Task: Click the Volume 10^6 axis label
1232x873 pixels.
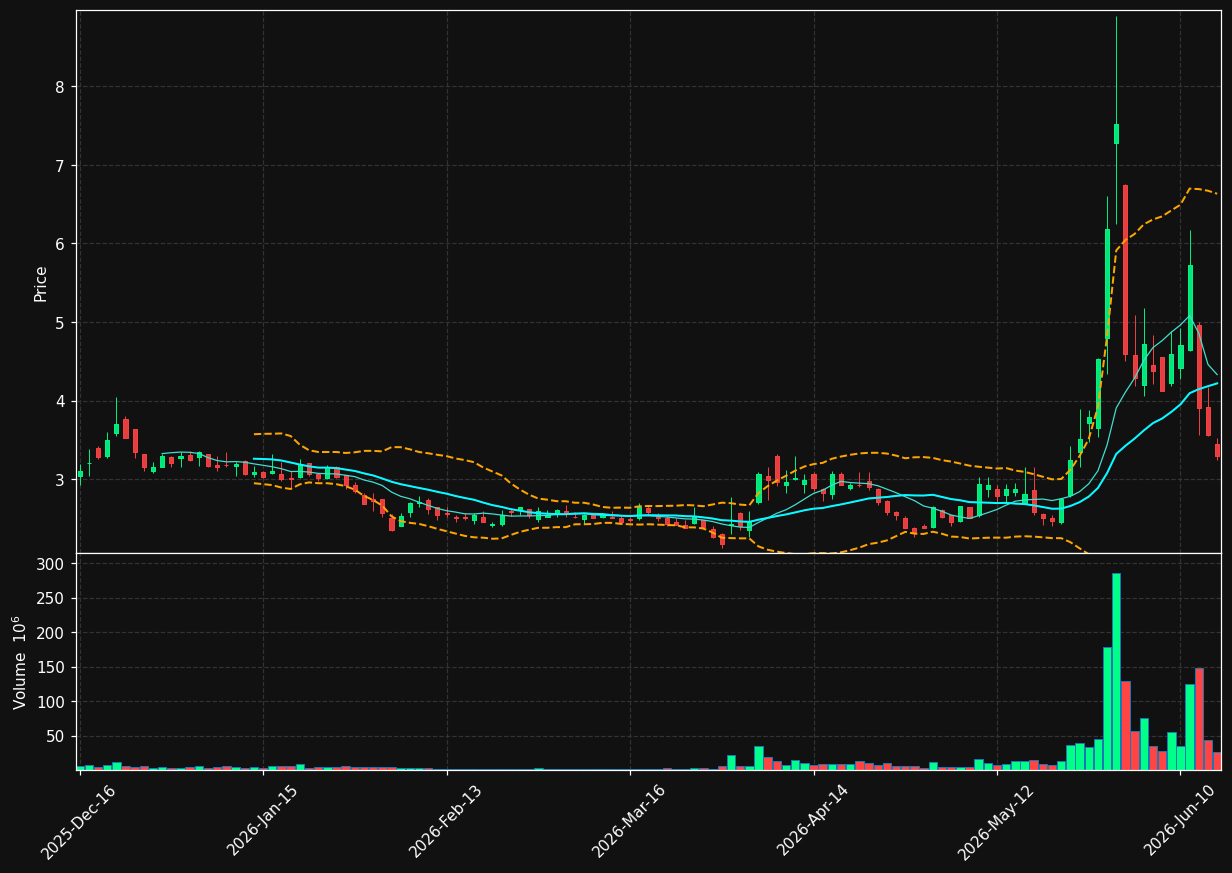Action: pyautogui.click(x=19, y=662)
